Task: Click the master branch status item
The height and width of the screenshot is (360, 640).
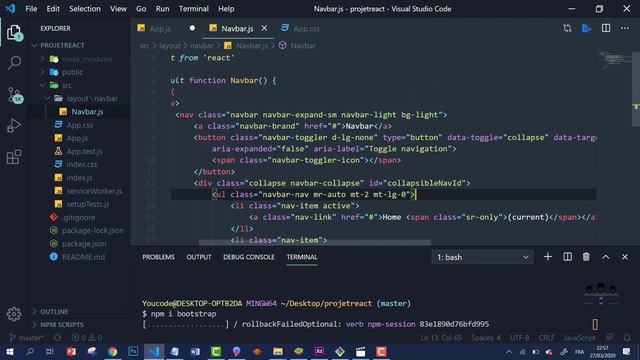Action: point(27,338)
